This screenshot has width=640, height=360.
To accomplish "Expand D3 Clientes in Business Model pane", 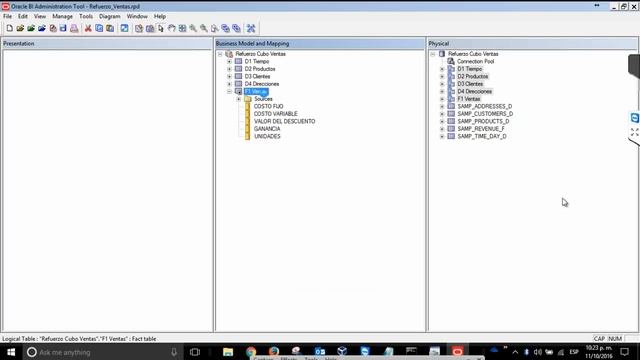I will coord(229,76).
